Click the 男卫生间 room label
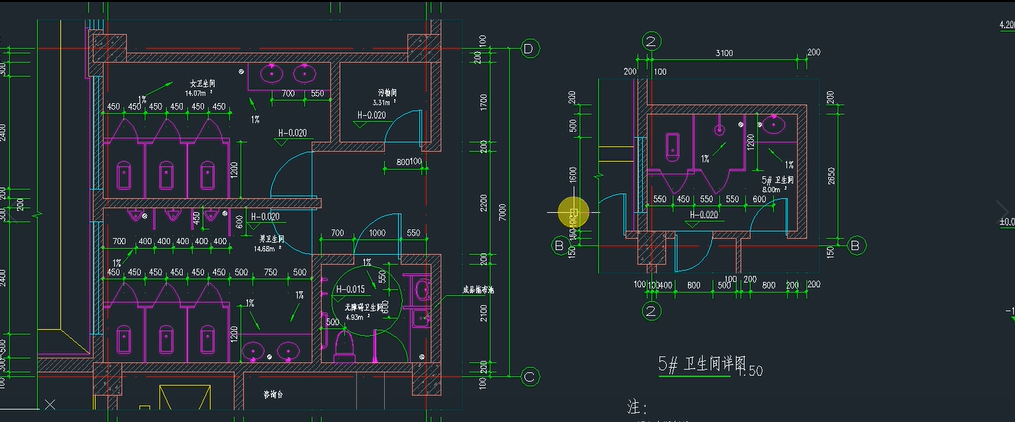 272,240
